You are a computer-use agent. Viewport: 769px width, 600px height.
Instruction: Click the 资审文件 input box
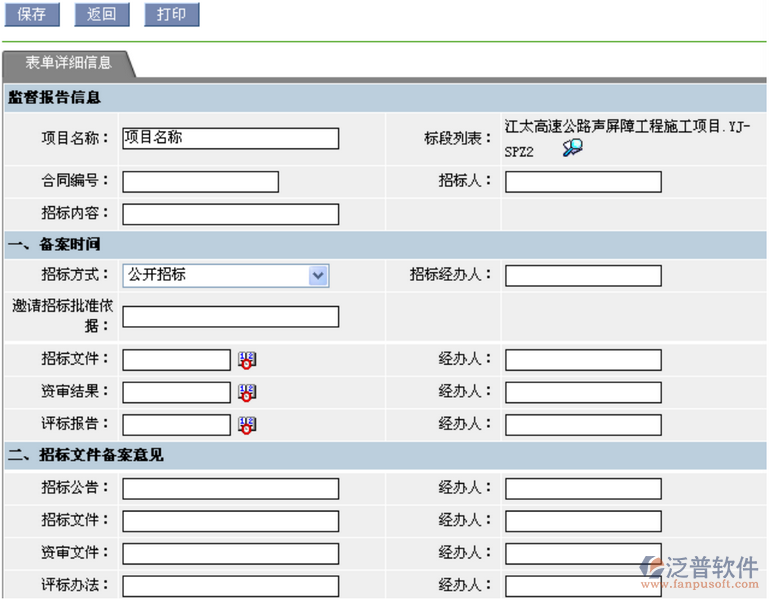(x=230, y=553)
